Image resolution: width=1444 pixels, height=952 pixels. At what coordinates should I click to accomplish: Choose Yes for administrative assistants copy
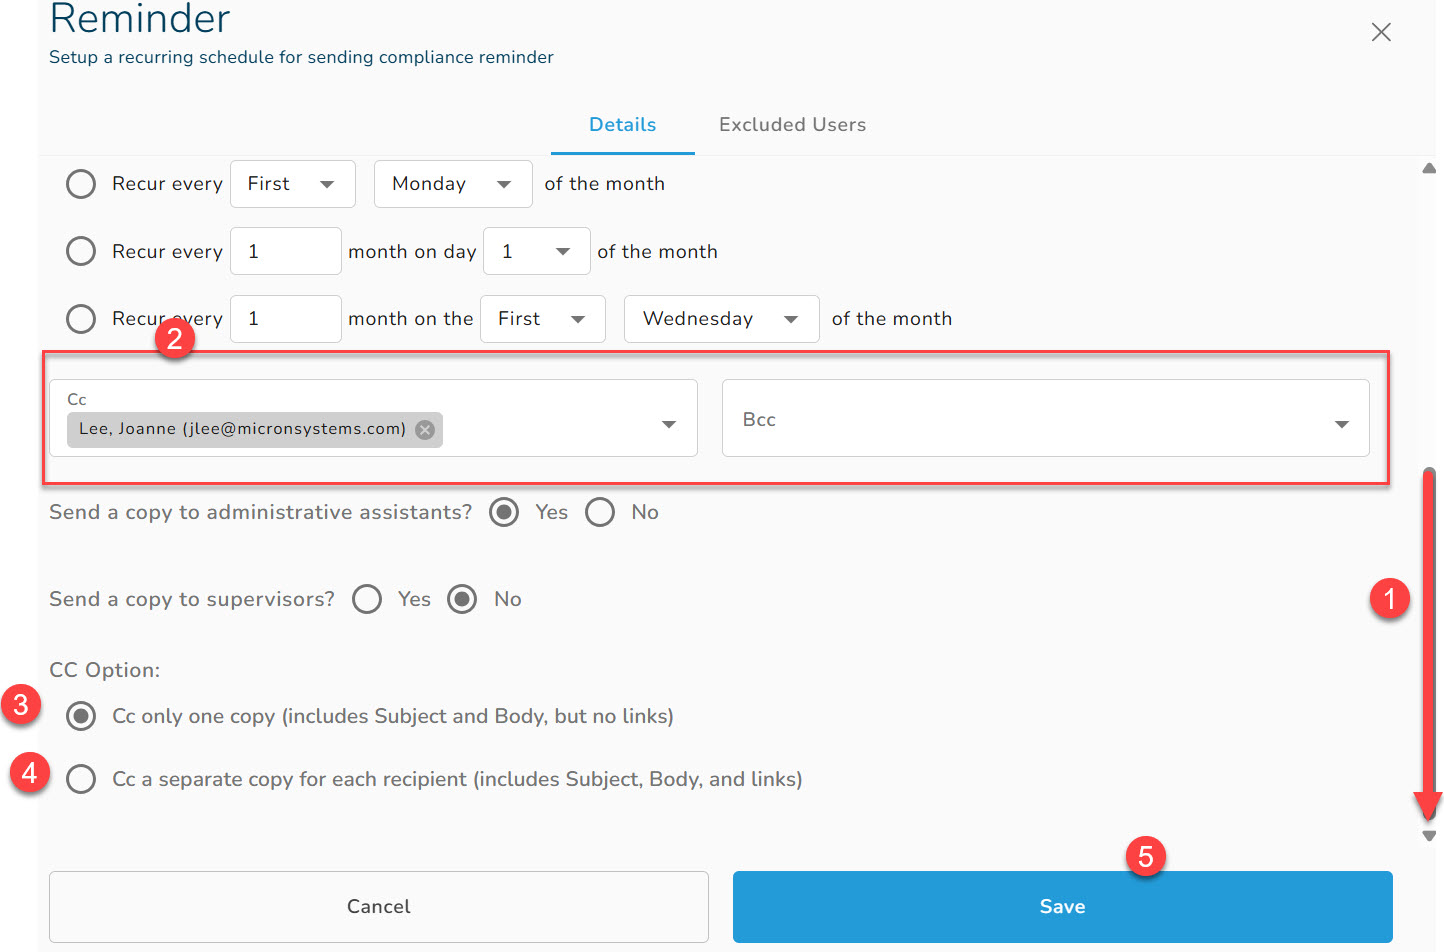tap(504, 513)
